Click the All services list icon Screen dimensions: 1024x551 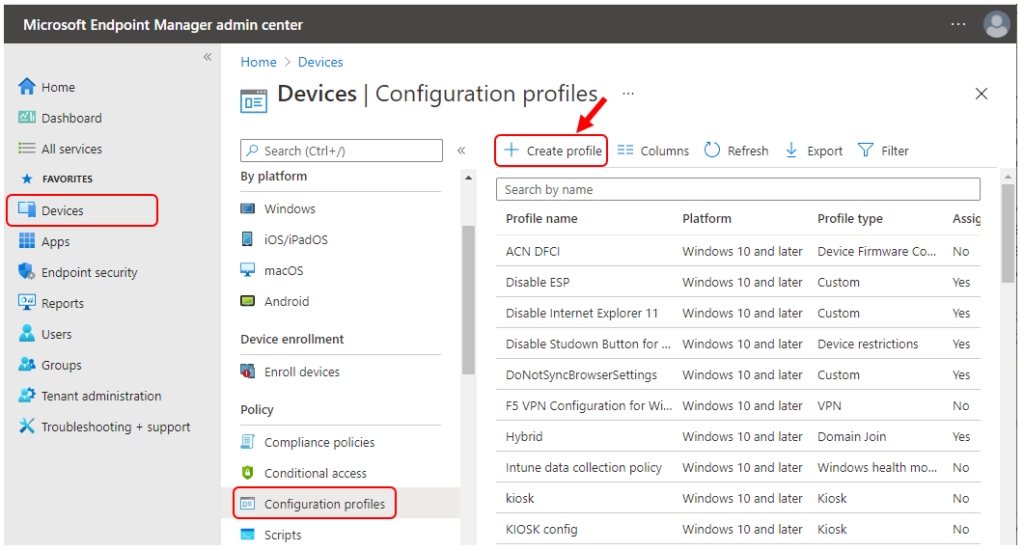27,148
